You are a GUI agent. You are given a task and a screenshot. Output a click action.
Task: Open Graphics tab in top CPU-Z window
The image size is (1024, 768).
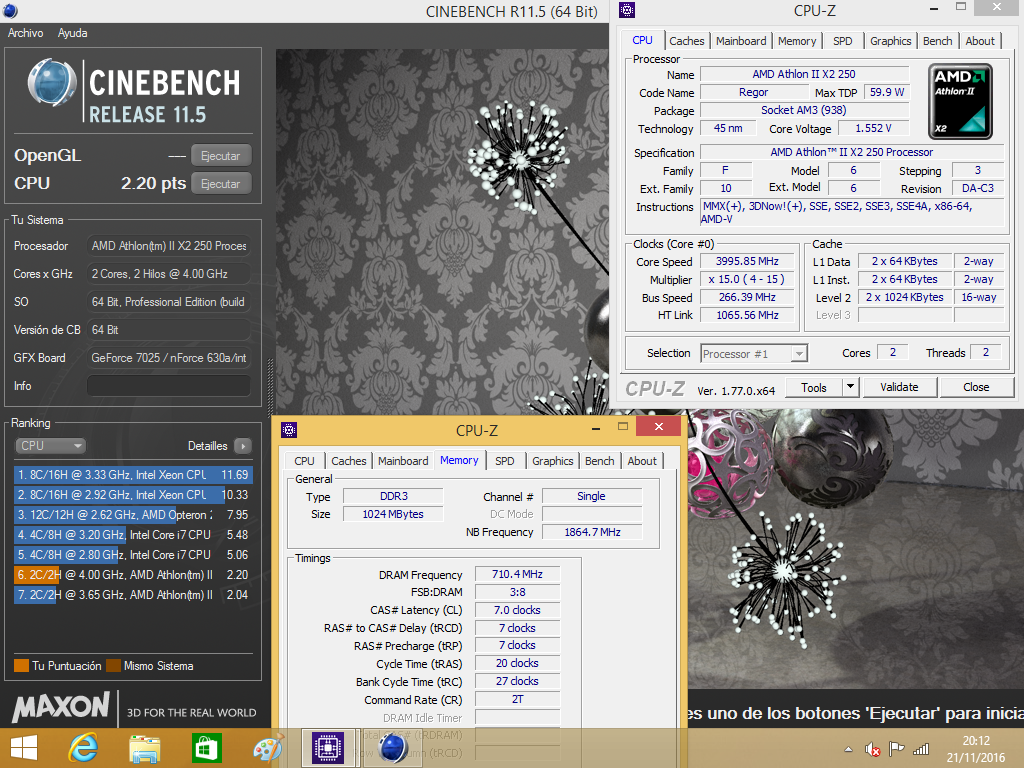point(890,40)
